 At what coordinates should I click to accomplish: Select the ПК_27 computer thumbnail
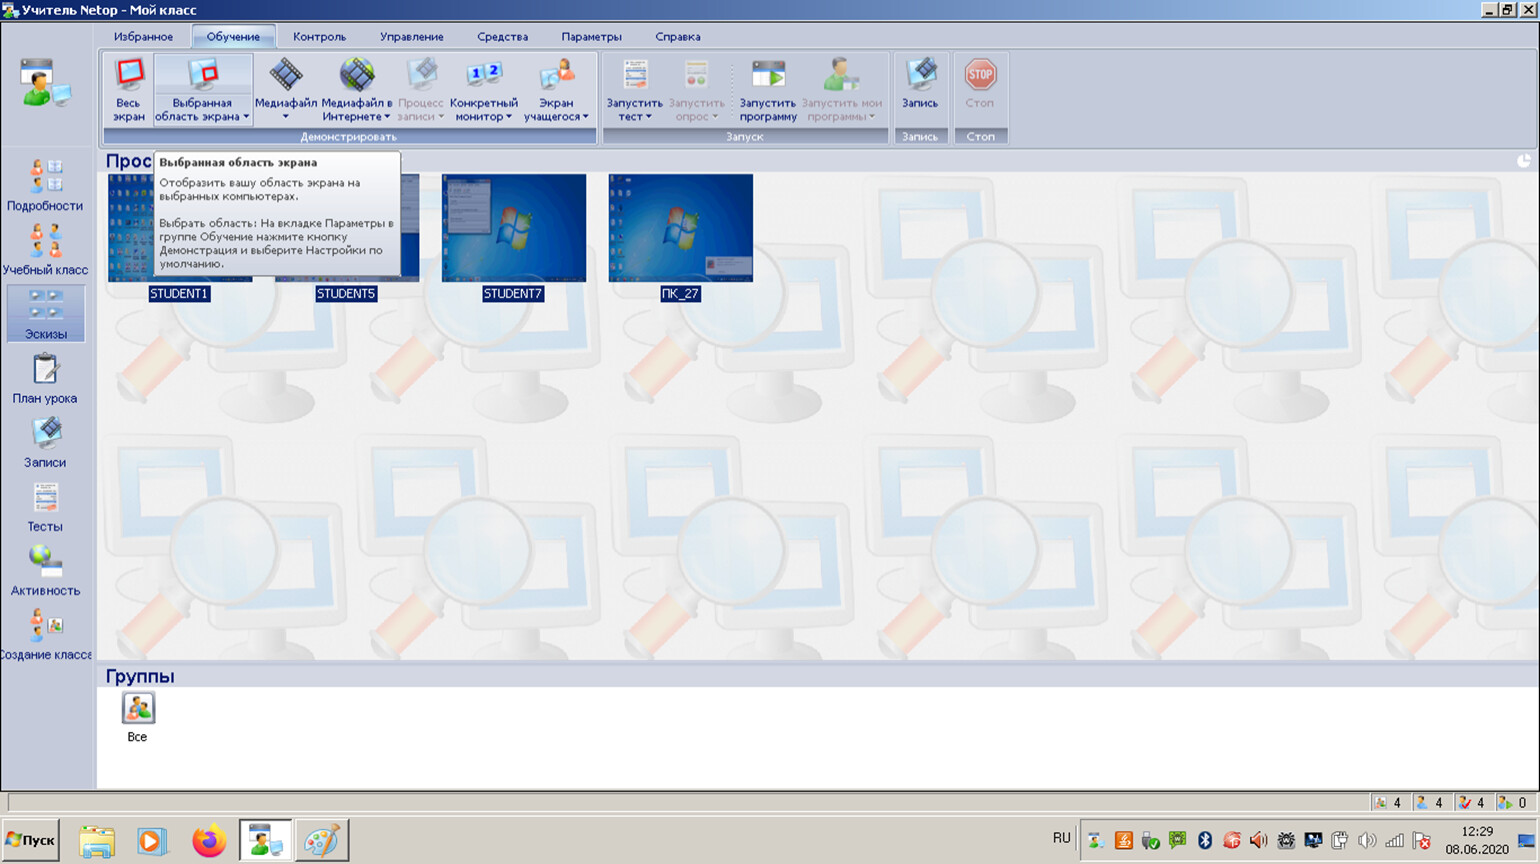[x=680, y=228]
